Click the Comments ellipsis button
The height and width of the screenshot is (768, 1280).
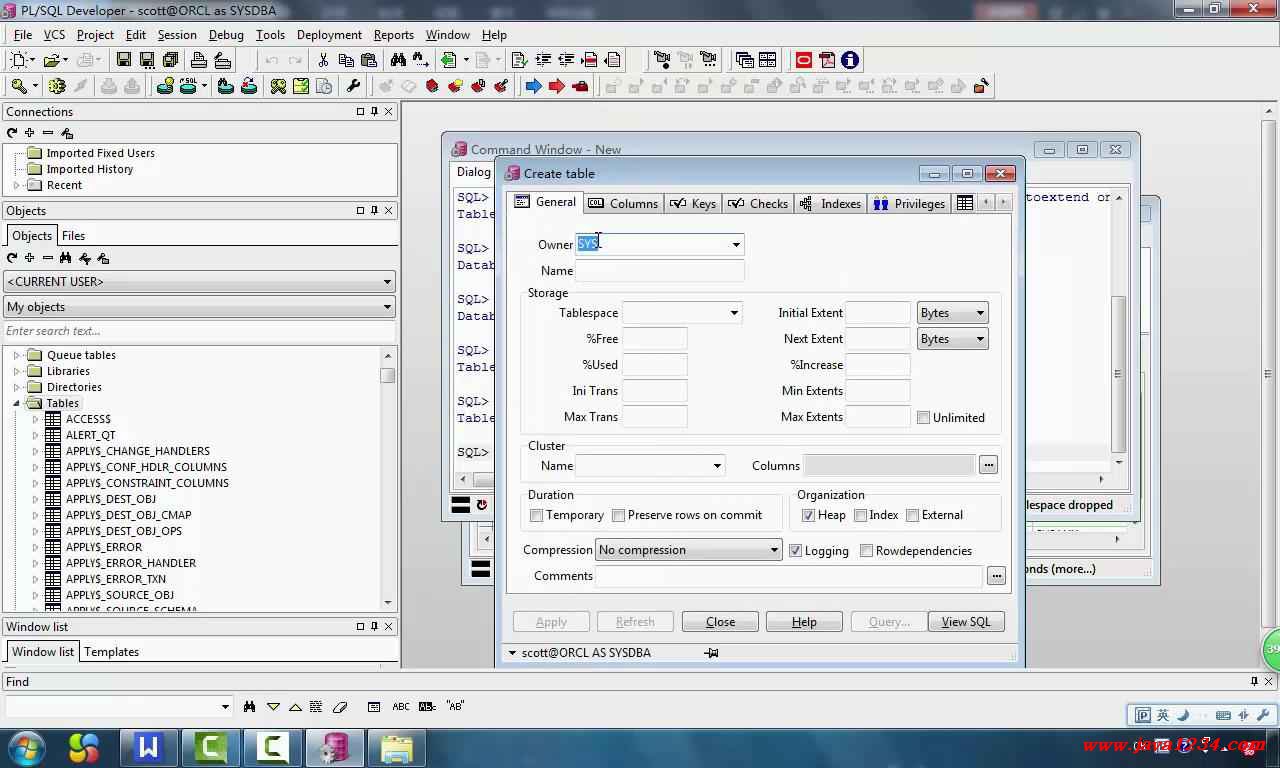coord(996,576)
